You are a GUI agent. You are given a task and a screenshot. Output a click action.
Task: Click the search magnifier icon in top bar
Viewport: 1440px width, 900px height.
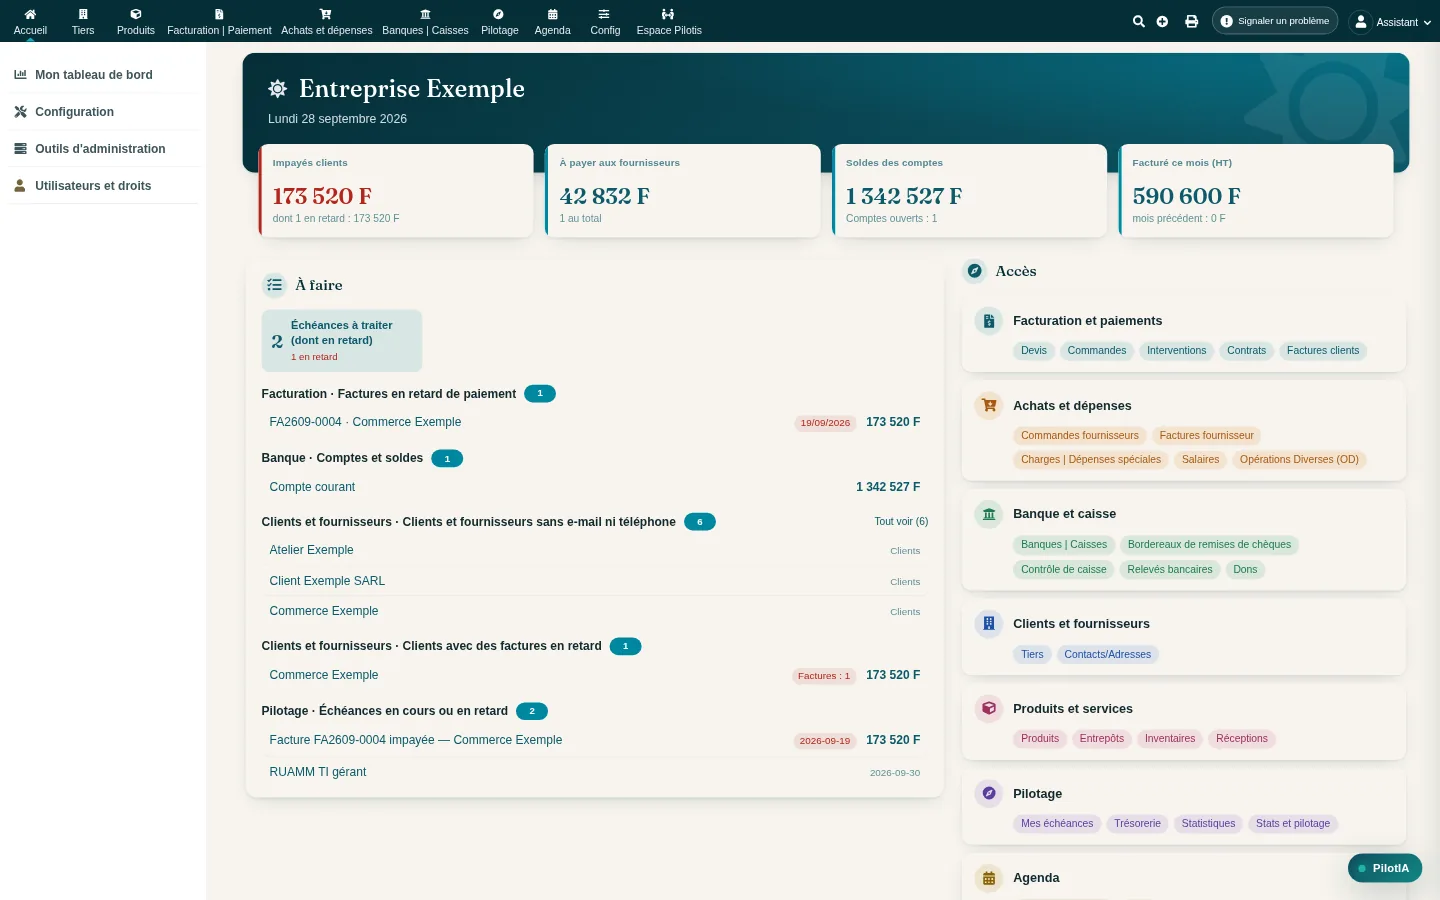click(x=1138, y=21)
